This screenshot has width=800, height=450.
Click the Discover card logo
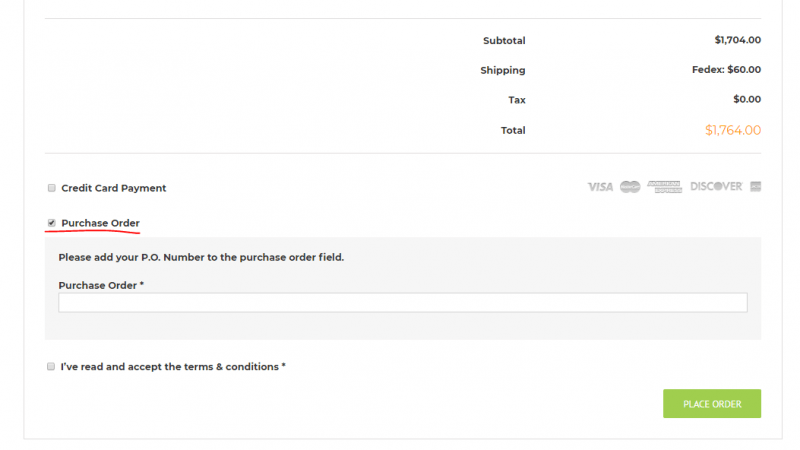click(x=716, y=186)
